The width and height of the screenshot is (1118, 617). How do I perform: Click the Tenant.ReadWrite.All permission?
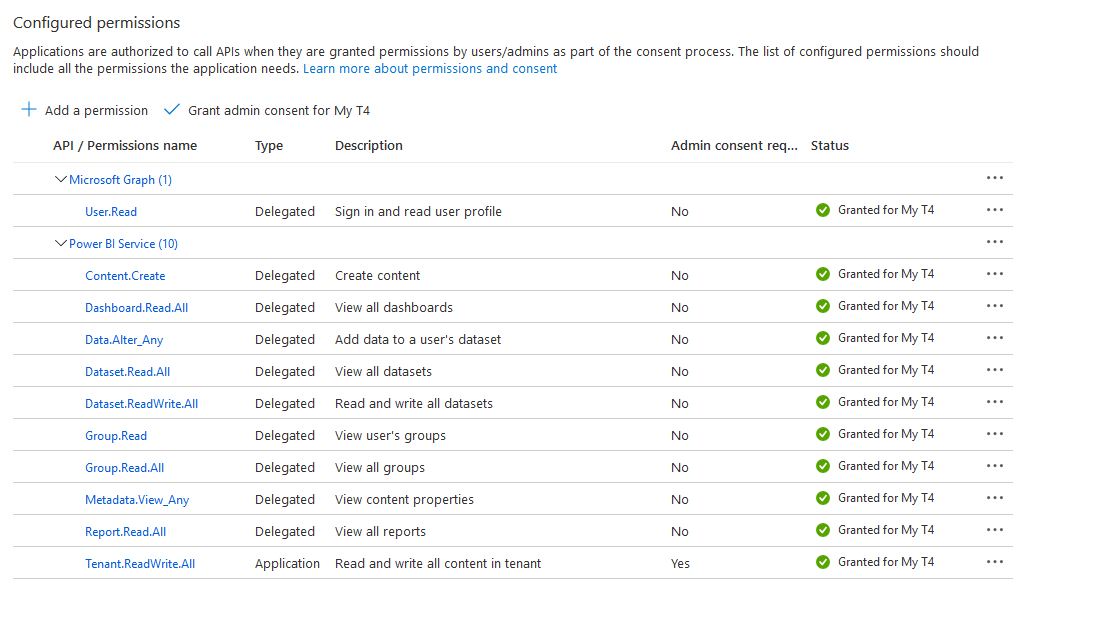coord(140,563)
